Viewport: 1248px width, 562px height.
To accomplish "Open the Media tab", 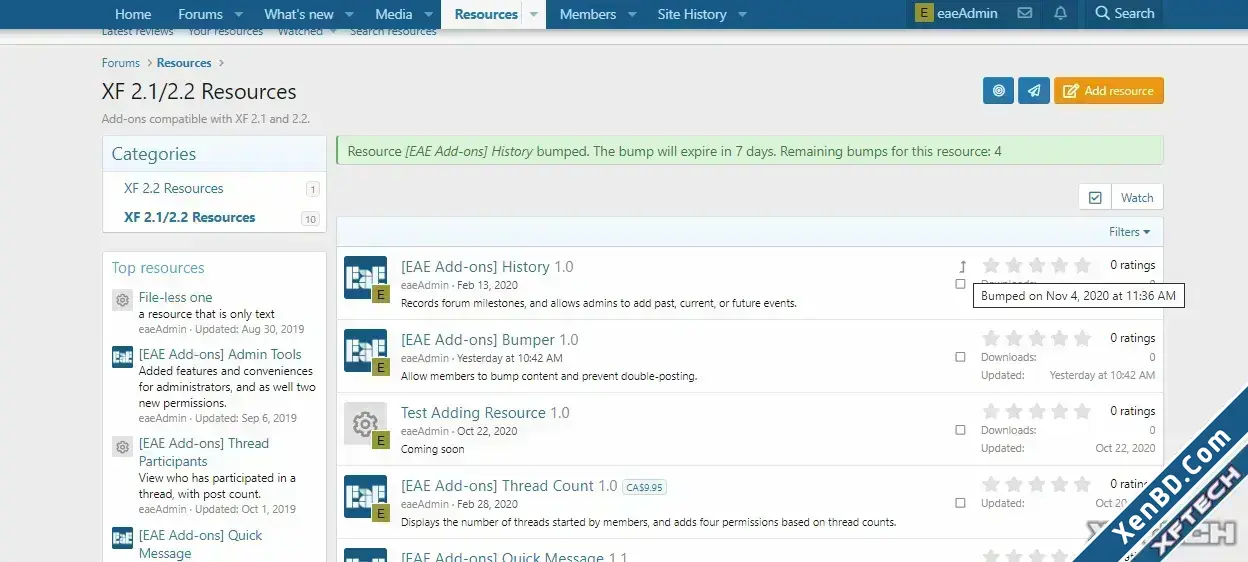I will (x=394, y=14).
